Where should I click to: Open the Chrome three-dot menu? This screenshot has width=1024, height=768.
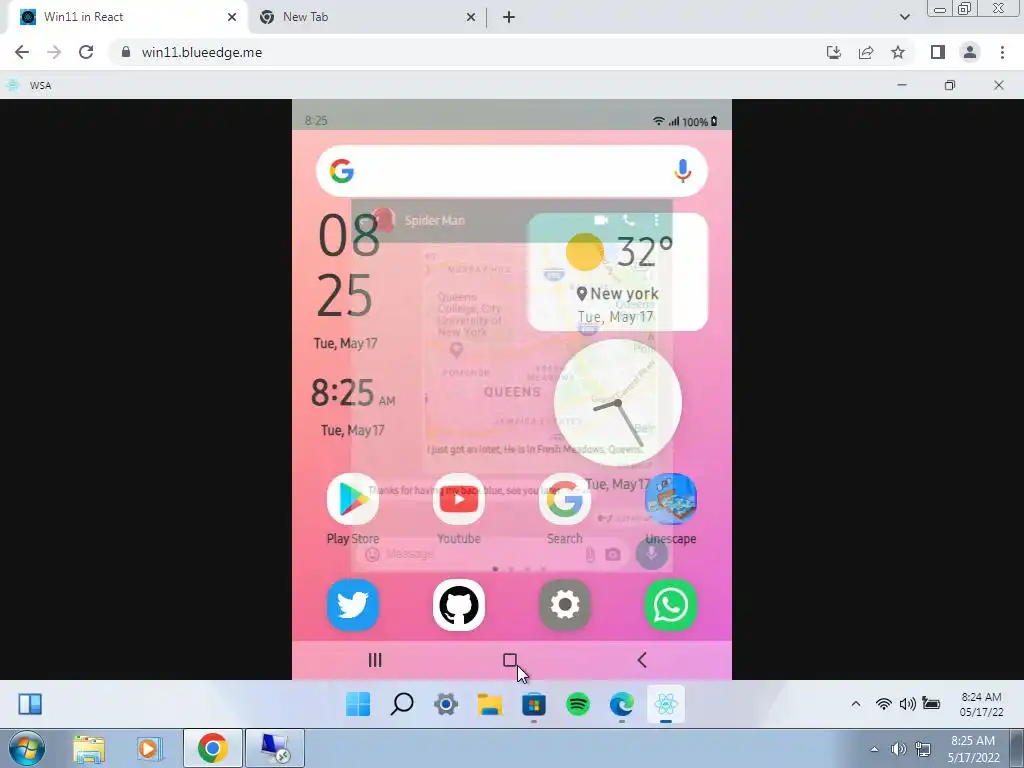coord(1002,52)
